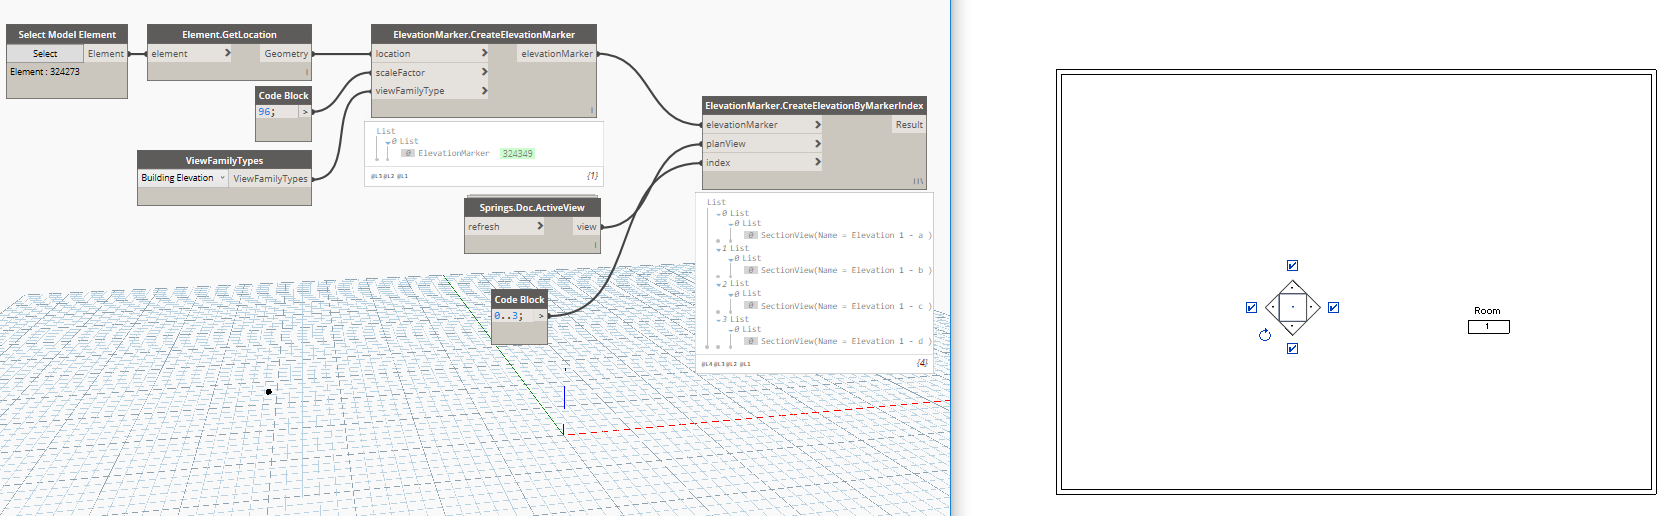Screen dimensions: 1674x516
Task: Click the Select button in Select Model Element
Action: pos(45,54)
